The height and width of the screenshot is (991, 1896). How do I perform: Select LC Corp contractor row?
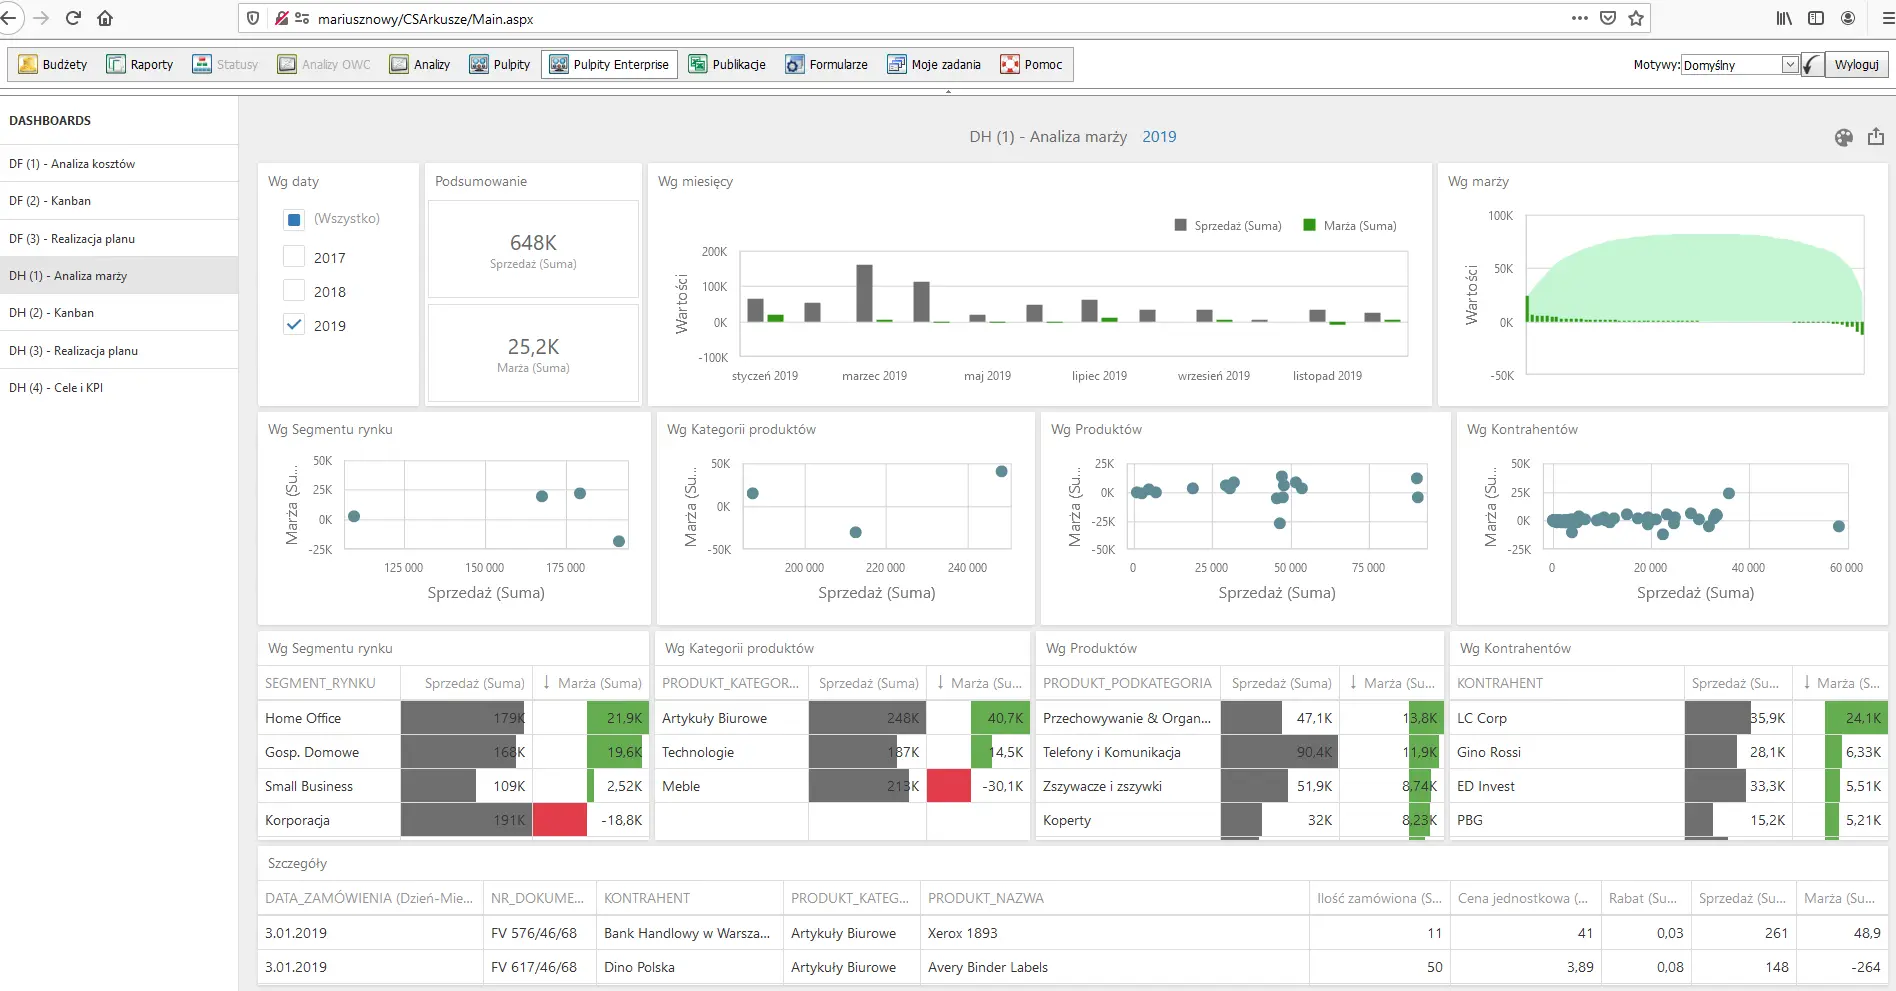click(1669, 718)
